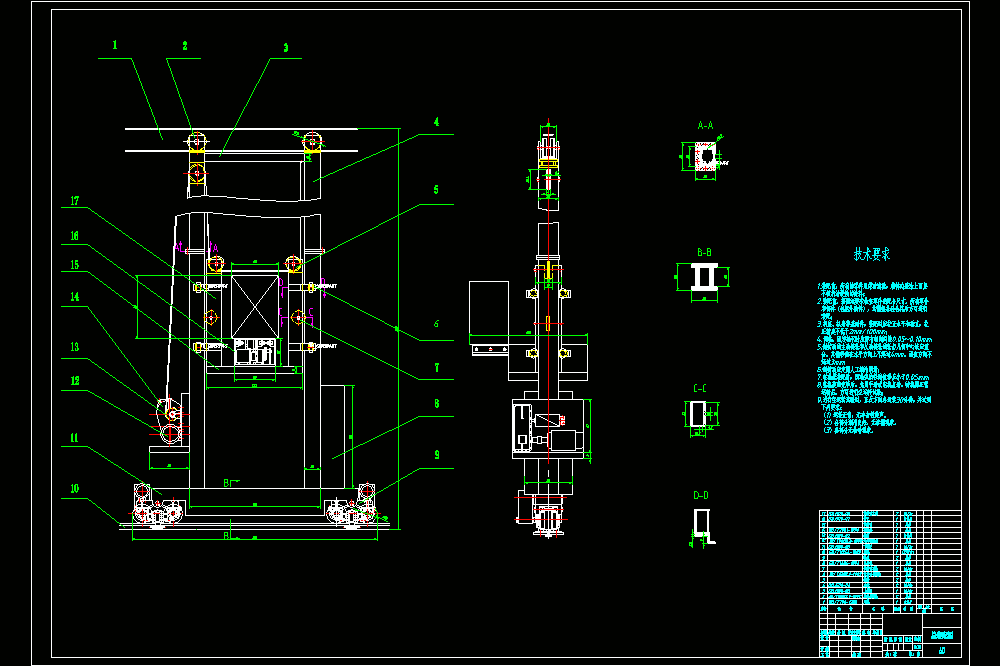Screen dimensions: 1000x666
Task: Select callout number 16 label
Action: click(x=75, y=236)
